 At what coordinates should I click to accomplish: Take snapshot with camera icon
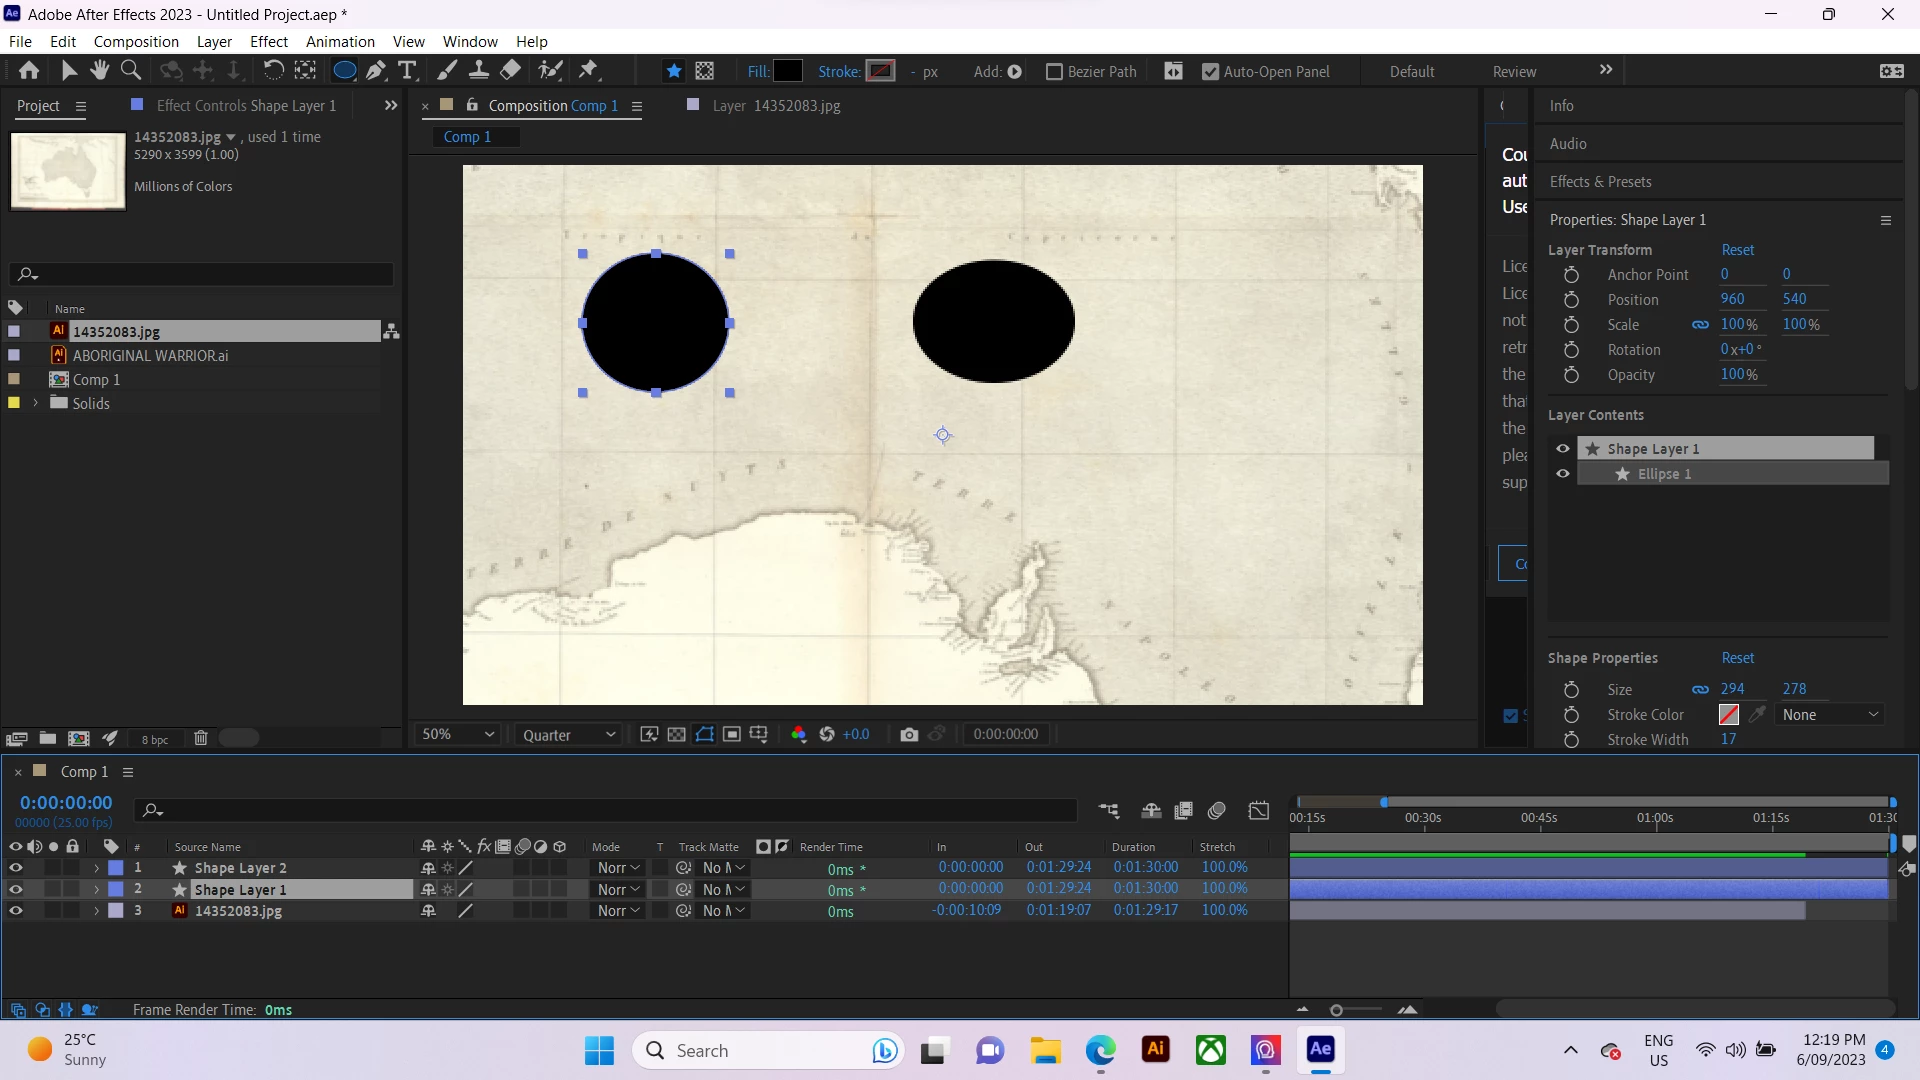coord(908,735)
